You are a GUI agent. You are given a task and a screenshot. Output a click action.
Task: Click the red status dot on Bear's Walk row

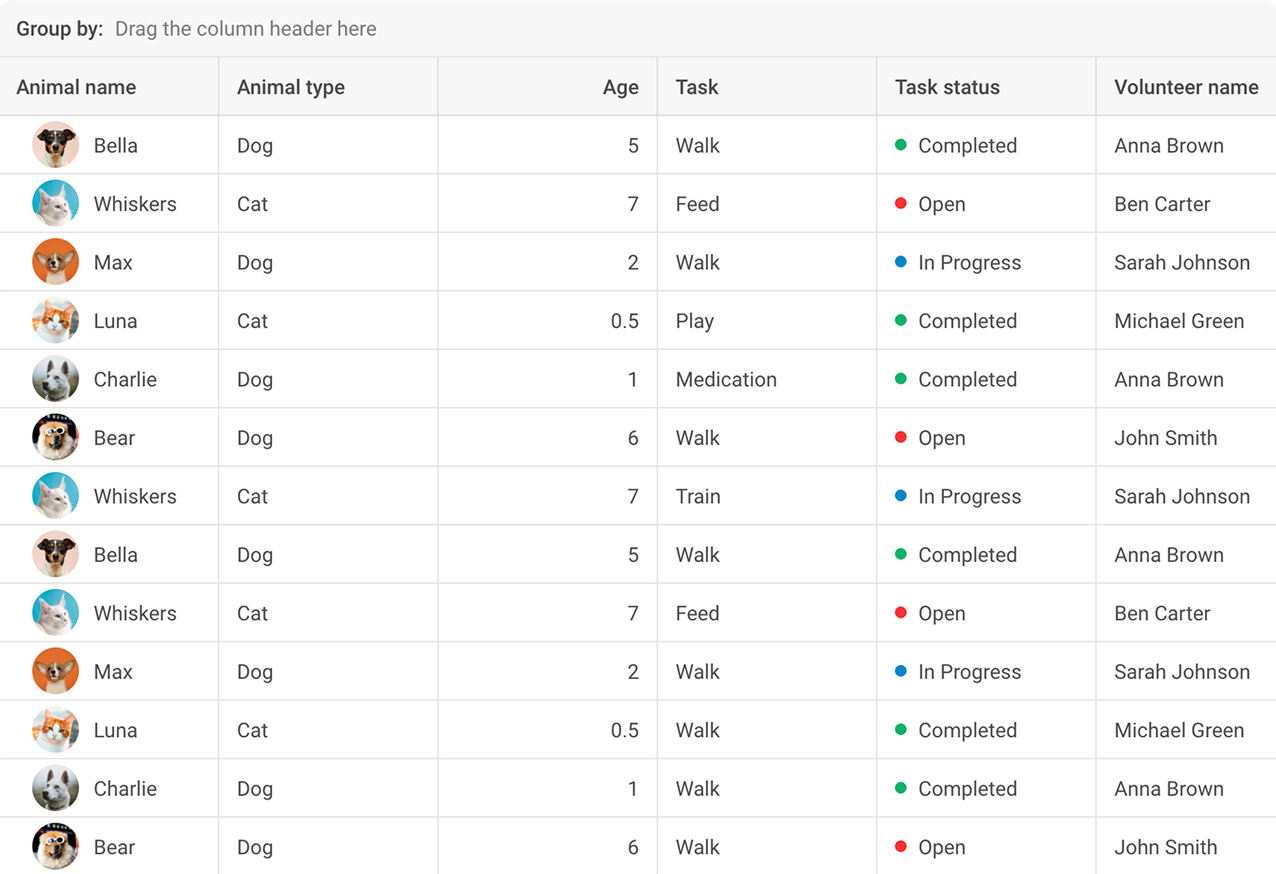coord(902,437)
